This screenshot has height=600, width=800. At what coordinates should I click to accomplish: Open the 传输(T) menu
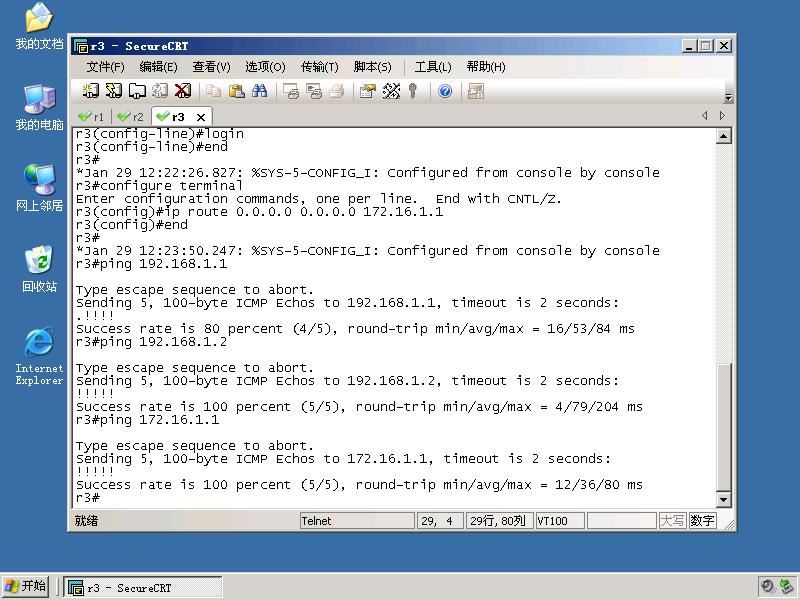tap(319, 67)
